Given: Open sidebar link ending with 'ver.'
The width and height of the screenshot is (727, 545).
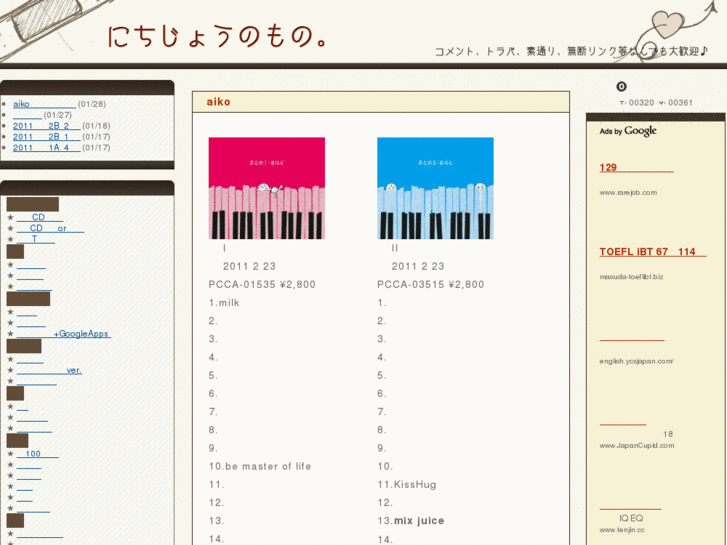Looking at the screenshot, I should pyautogui.click(x=49, y=370).
